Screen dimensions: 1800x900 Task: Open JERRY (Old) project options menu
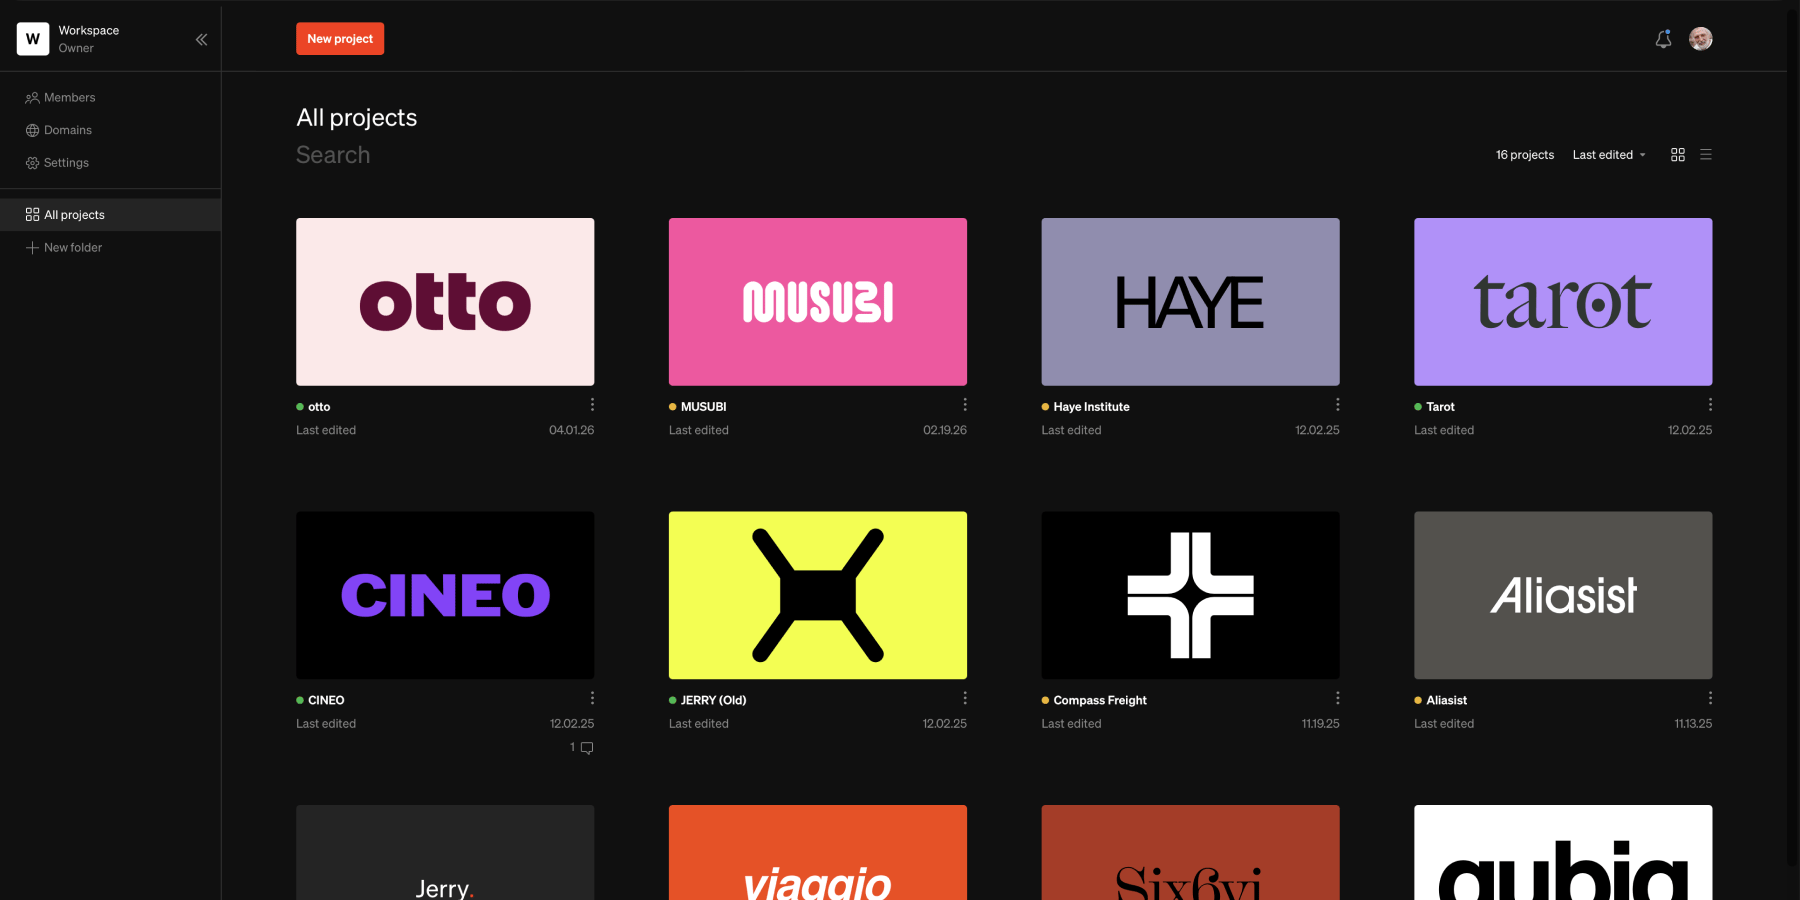pos(965,698)
